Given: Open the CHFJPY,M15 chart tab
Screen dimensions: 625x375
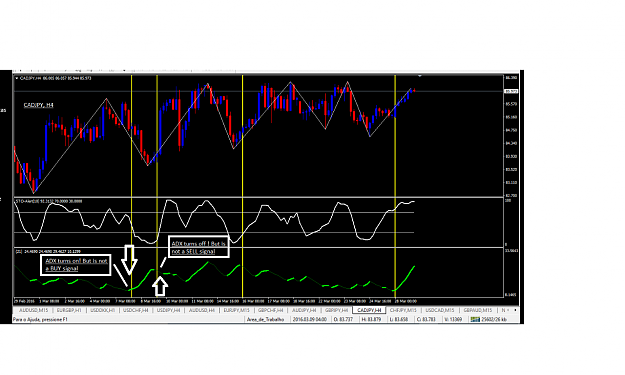Looking at the screenshot, I should [403, 310].
